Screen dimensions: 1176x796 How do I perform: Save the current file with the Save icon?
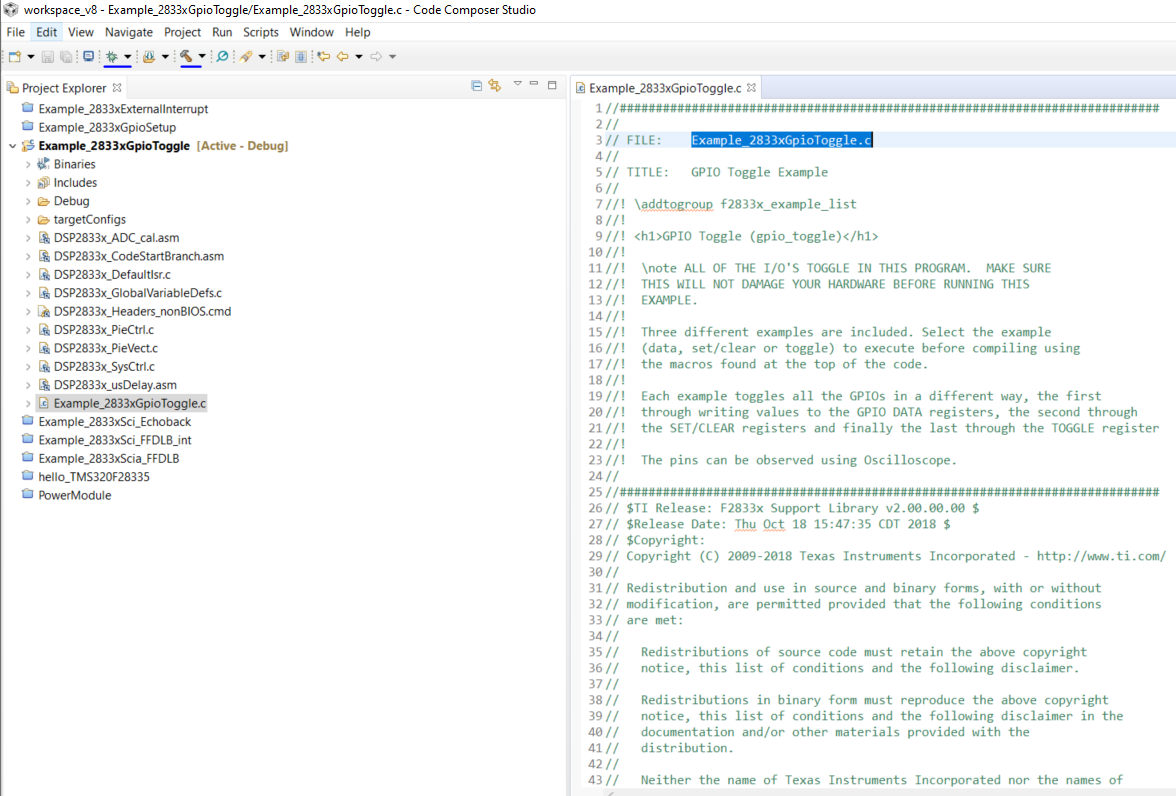[47, 56]
